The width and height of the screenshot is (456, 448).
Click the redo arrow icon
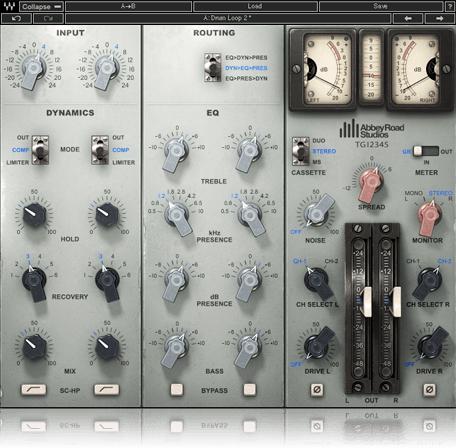[48, 18]
